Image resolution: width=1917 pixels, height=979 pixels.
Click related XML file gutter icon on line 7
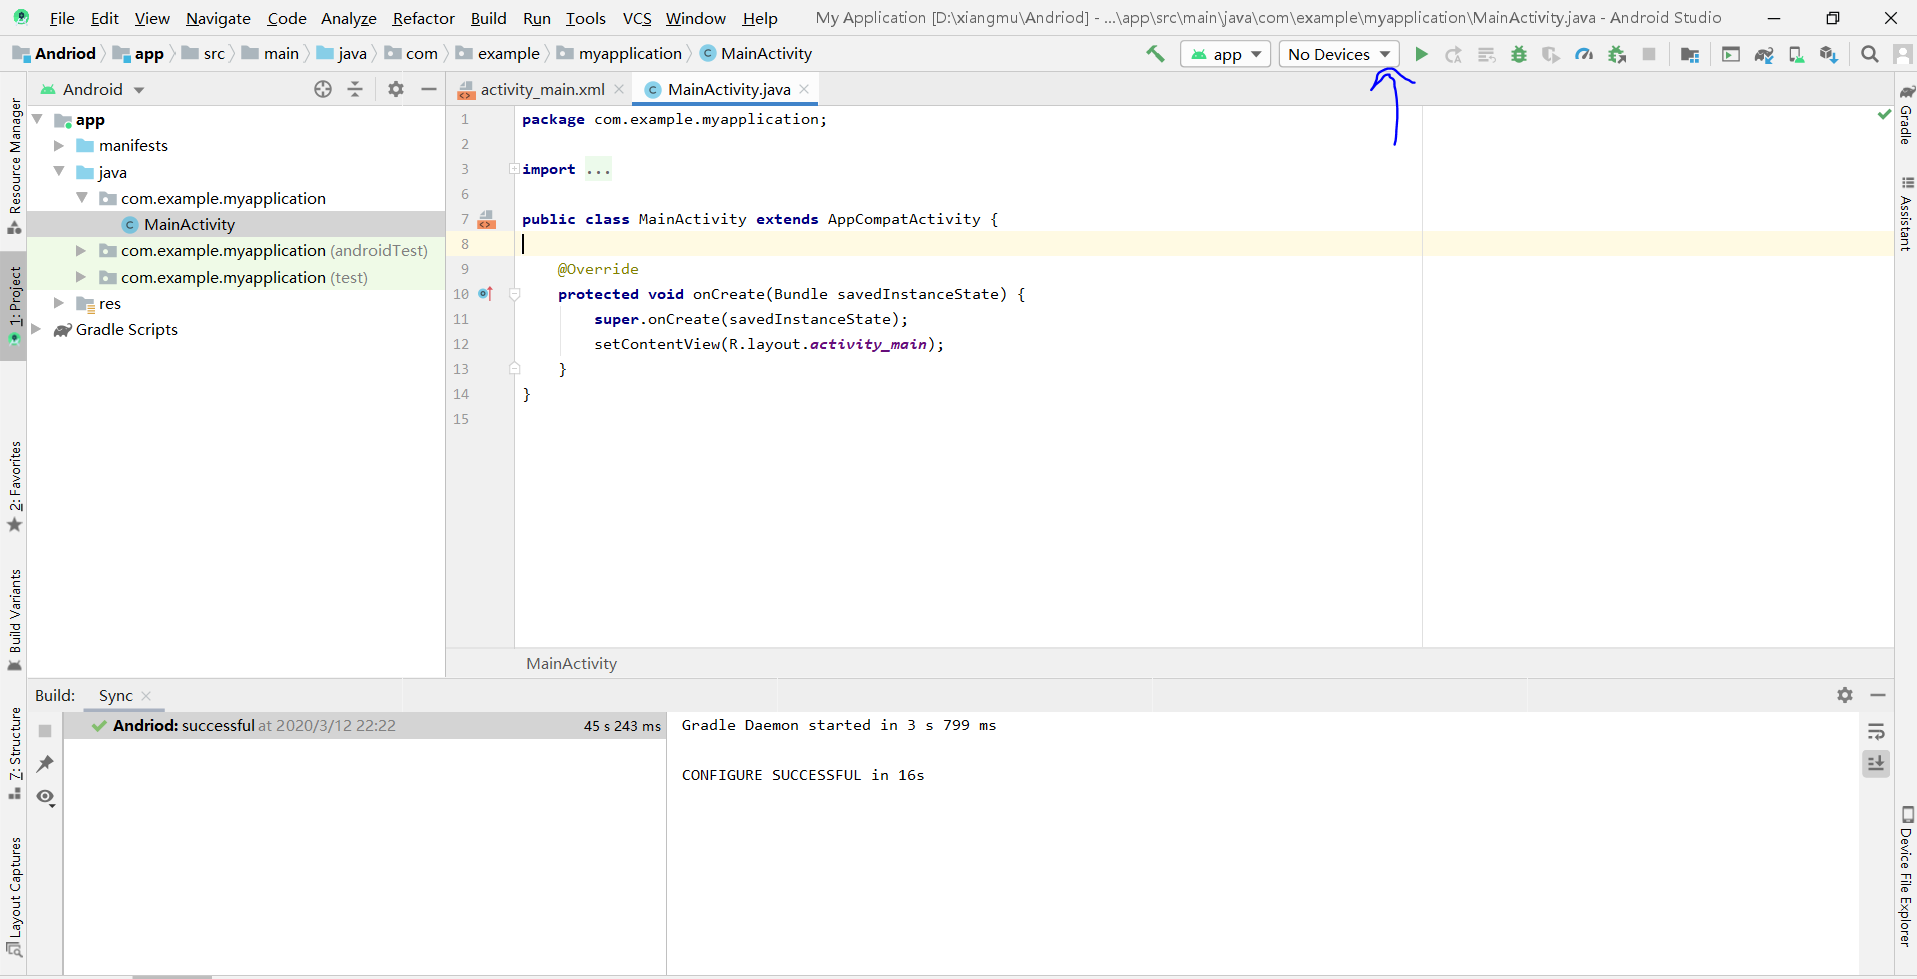pyautogui.click(x=487, y=220)
